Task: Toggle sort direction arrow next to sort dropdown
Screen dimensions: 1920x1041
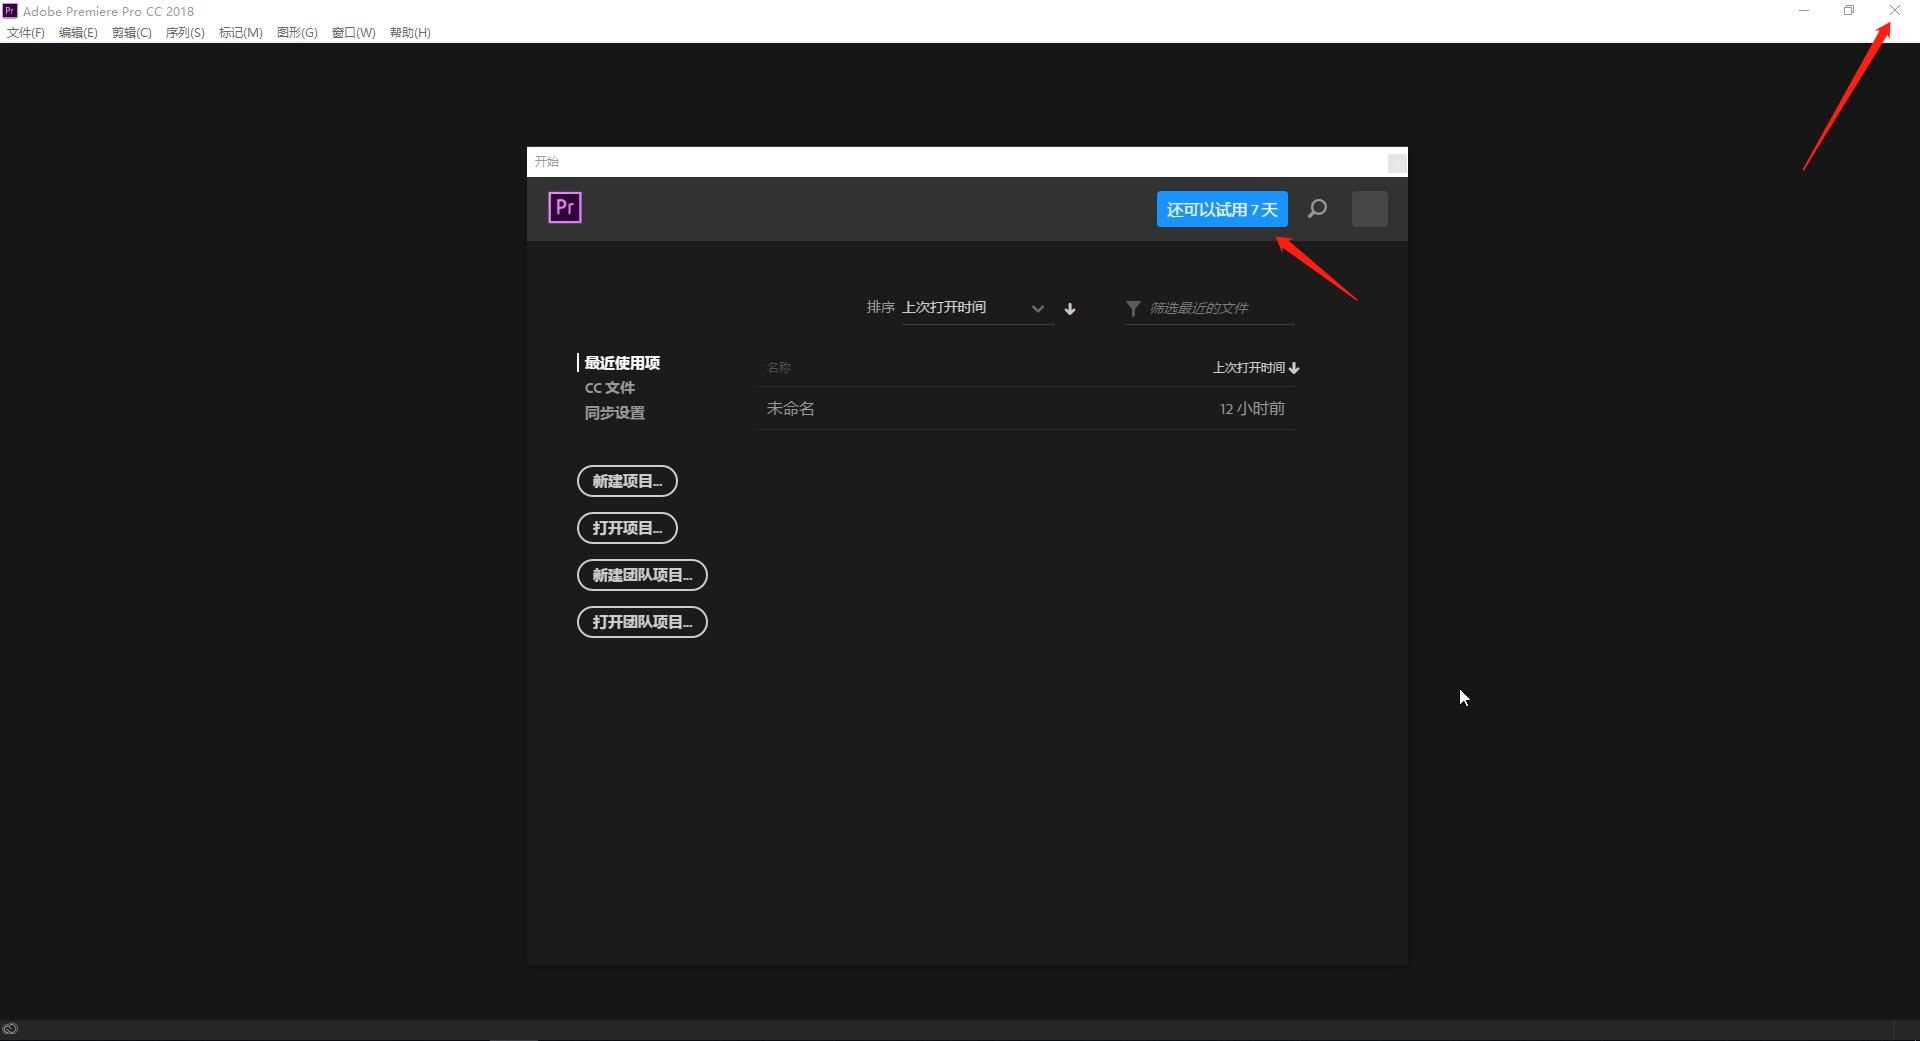Action: coord(1070,308)
